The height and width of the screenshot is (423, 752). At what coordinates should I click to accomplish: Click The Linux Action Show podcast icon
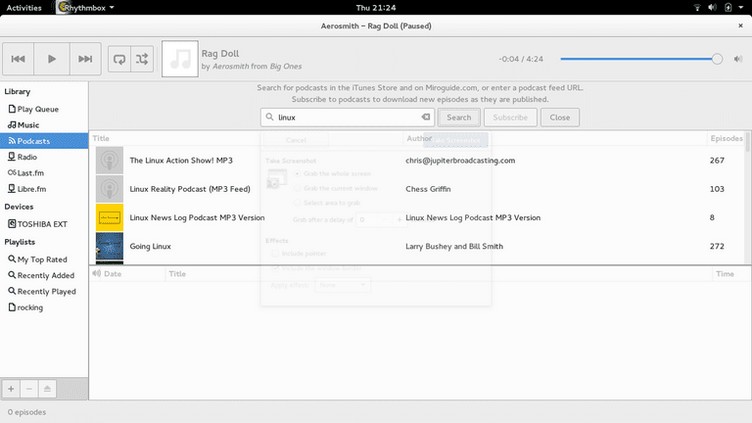(109, 160)
